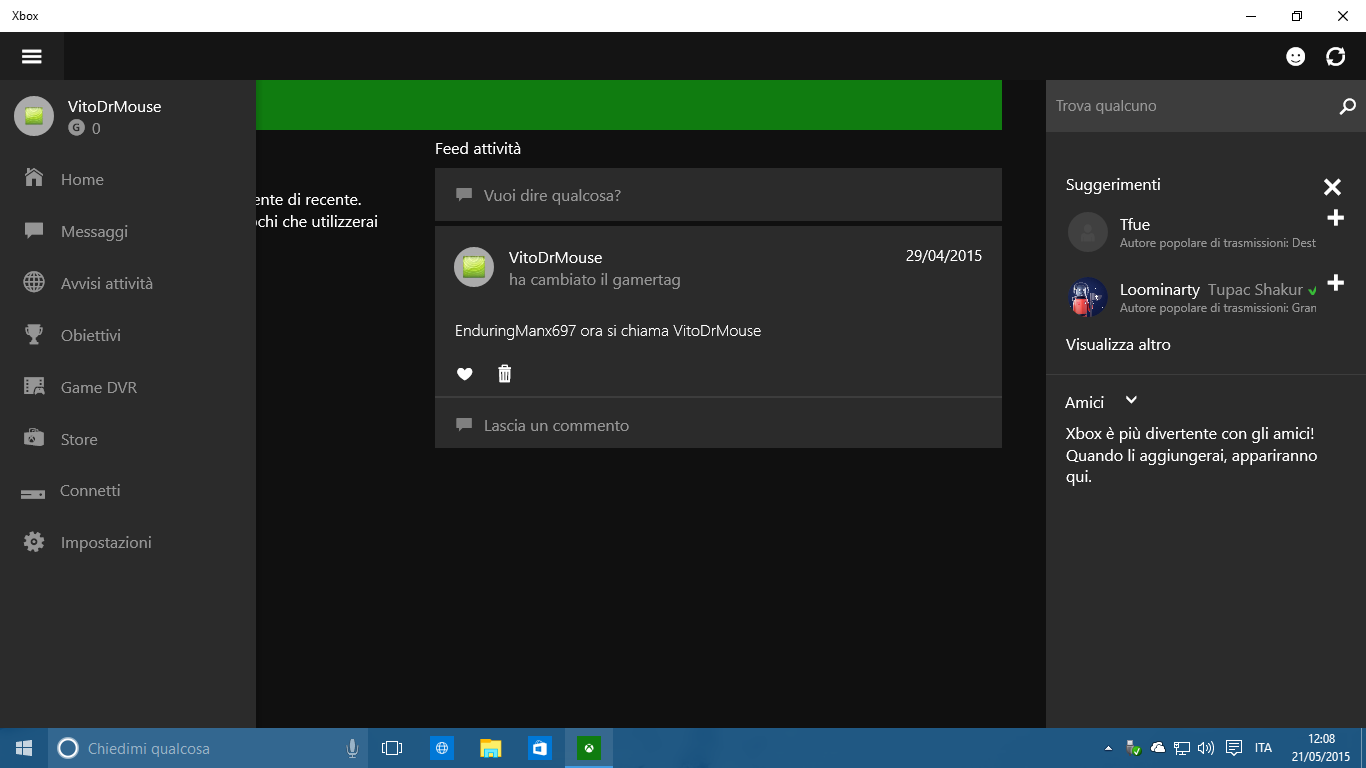
Task: Click the Xbox app taskbar icon
Action: coord(589,748)
